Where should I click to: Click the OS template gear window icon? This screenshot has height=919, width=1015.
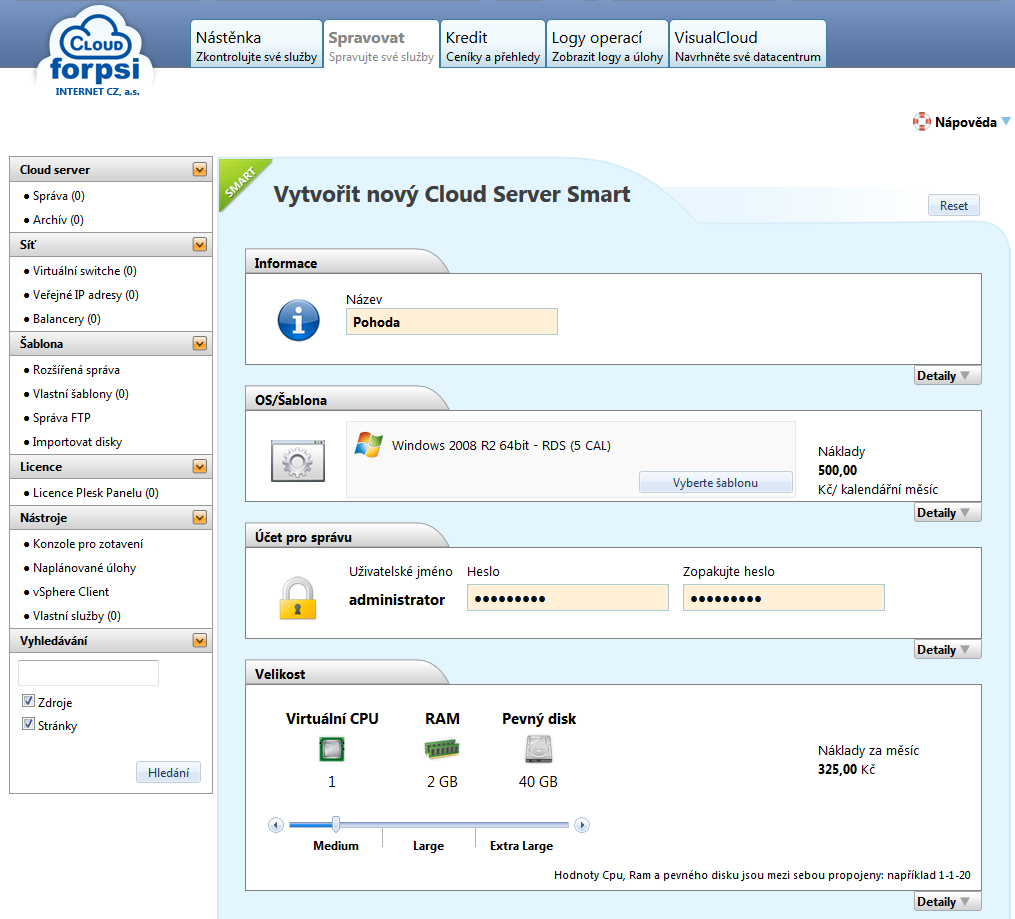pos(298,461)
